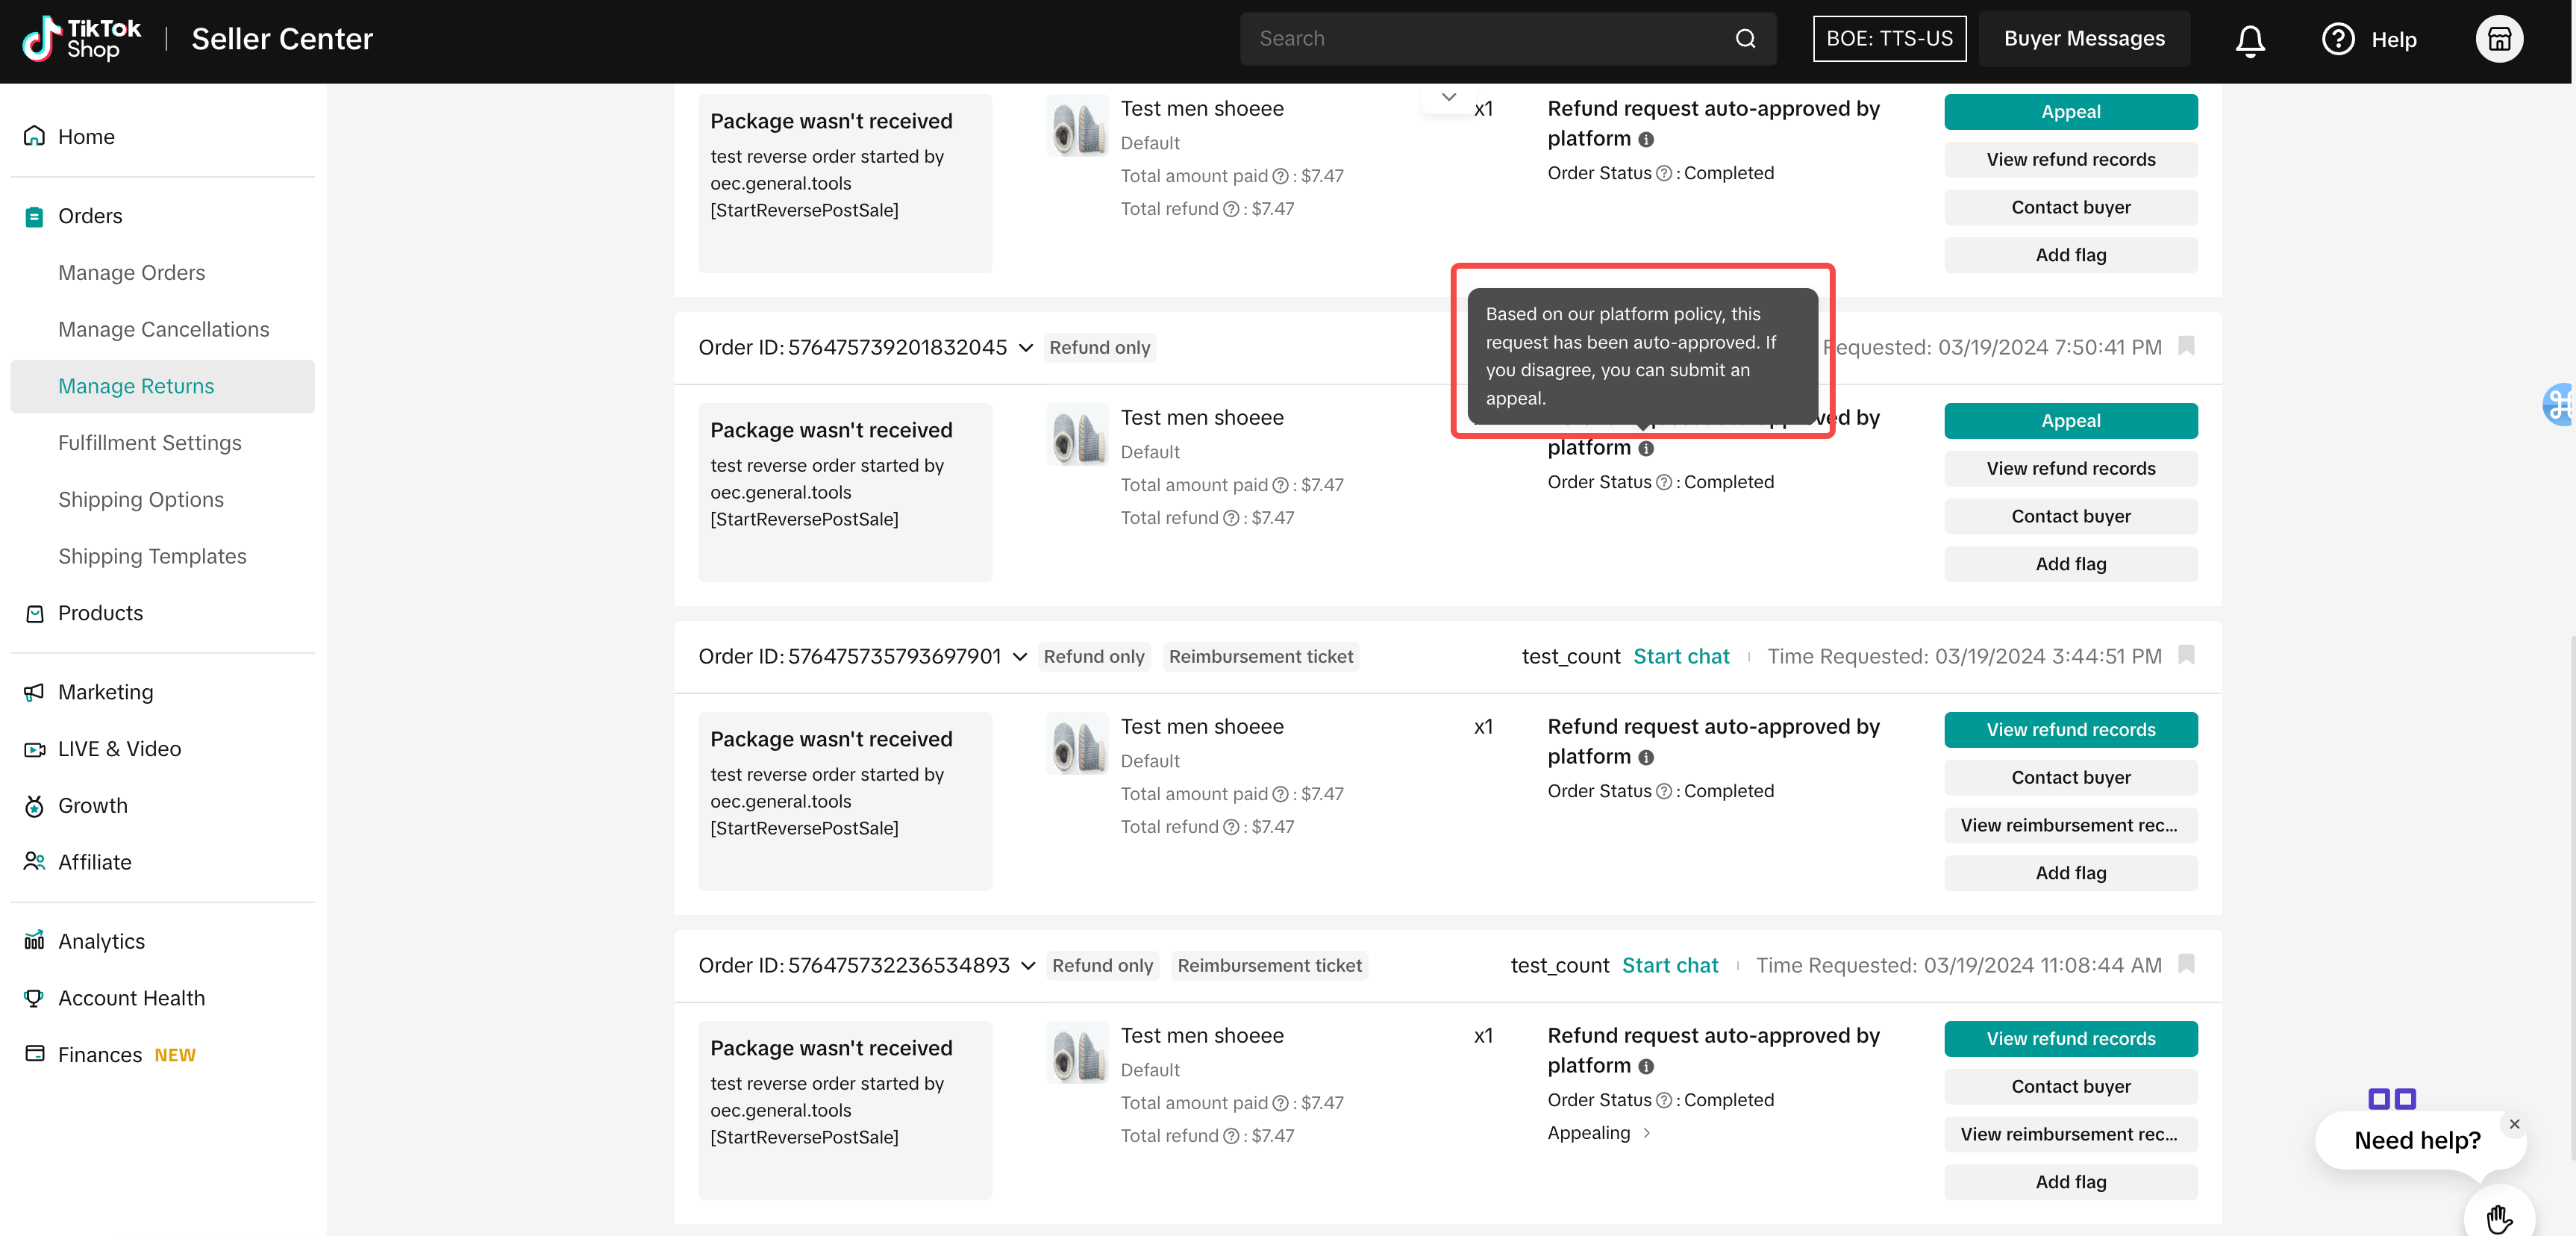Toggle bookmark flag for order 576475739201832045
The image size is (2576, 1236).
click(x=2186, y=346)
